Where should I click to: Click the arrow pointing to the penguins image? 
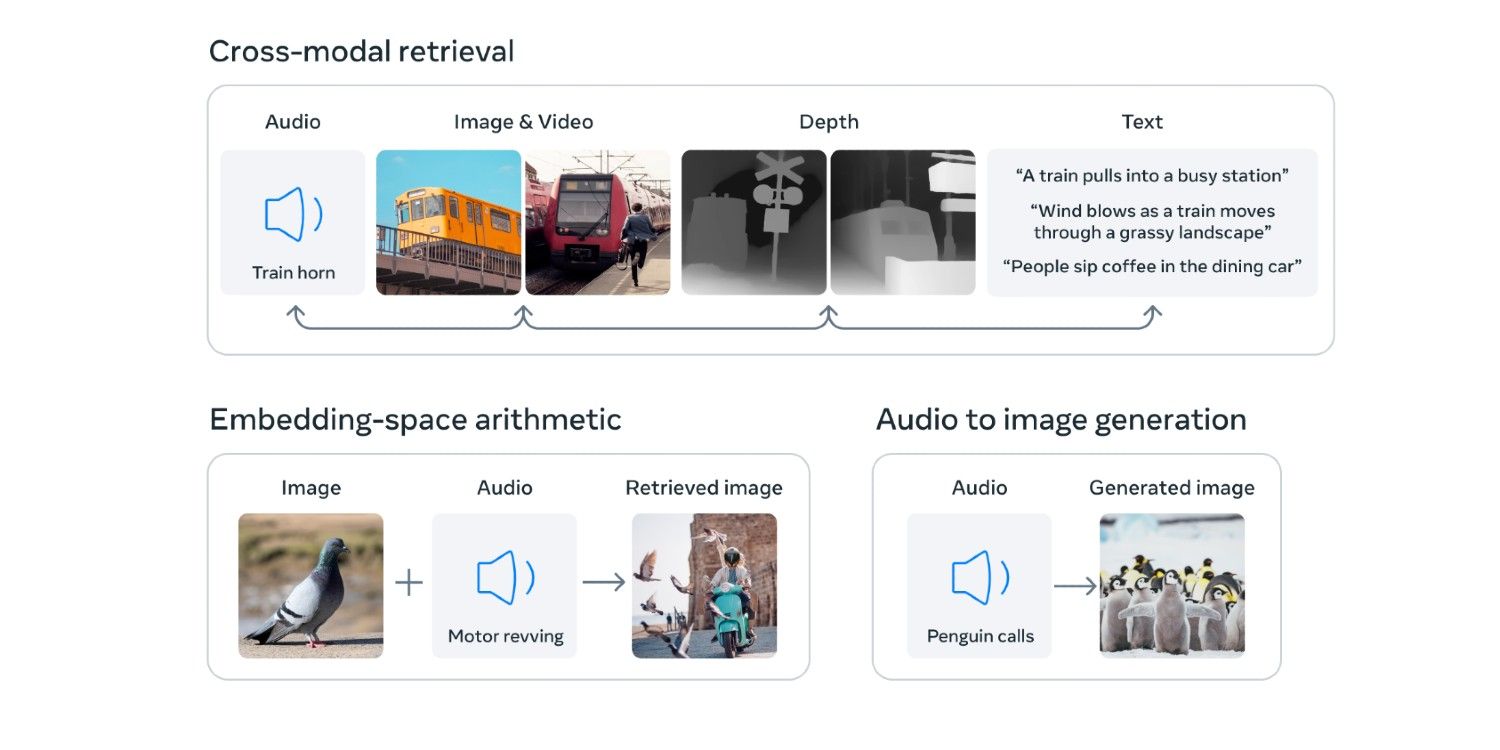(x=1075, y=585)
